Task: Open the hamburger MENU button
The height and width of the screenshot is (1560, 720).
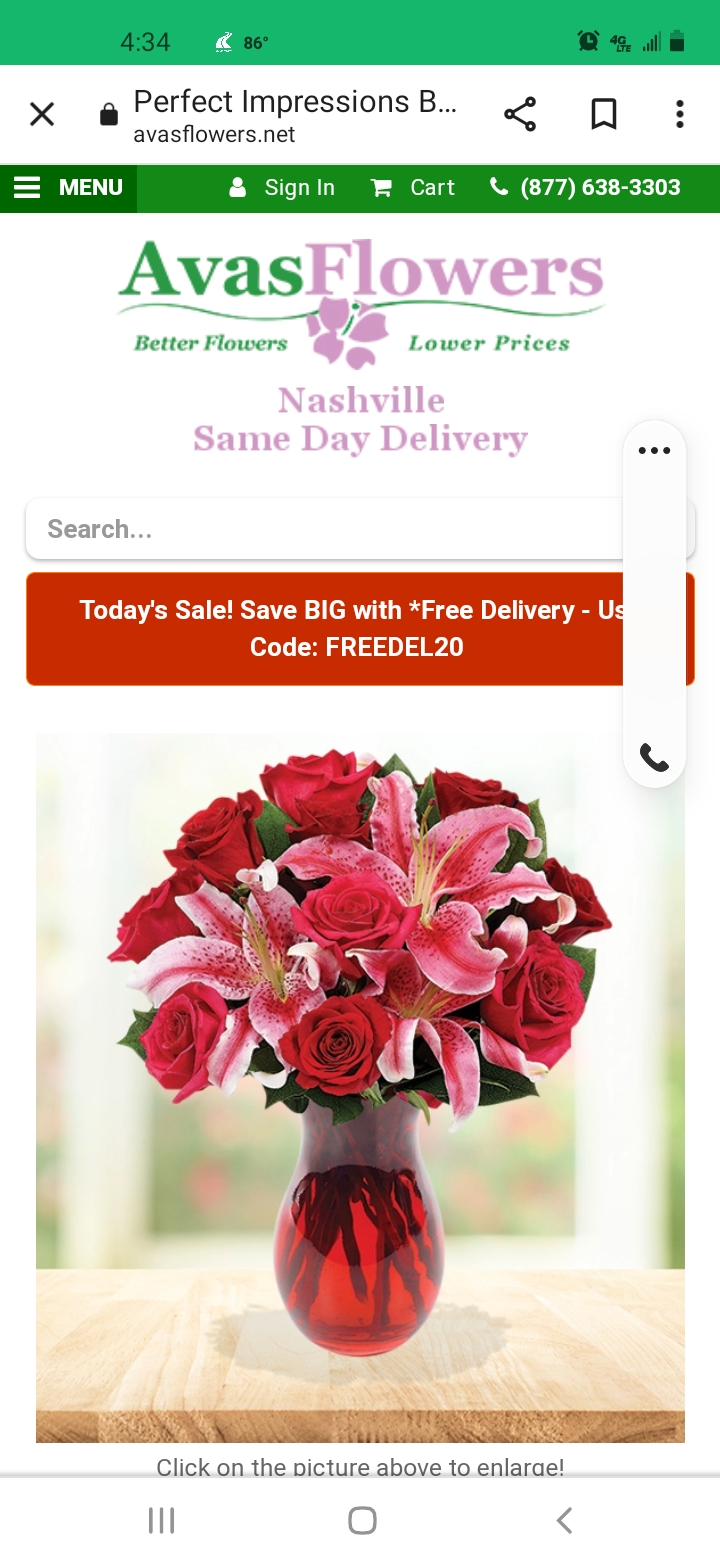Action: coord(68,188)
